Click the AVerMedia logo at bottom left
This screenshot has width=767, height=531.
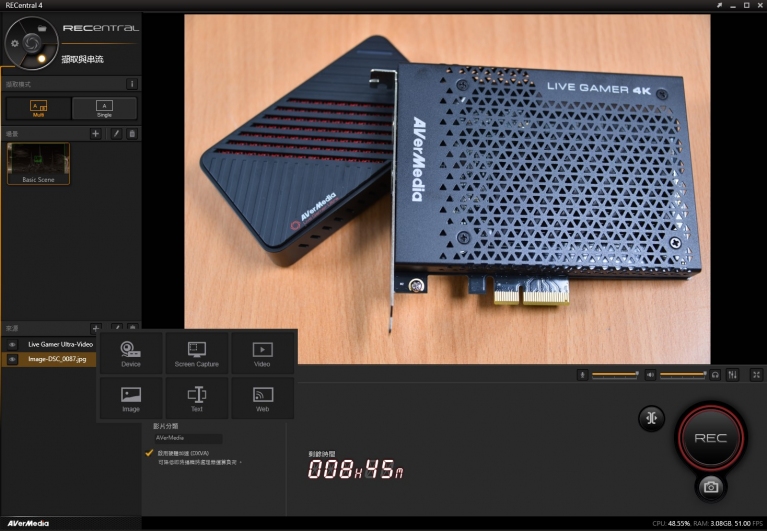(x=28, y=524)
